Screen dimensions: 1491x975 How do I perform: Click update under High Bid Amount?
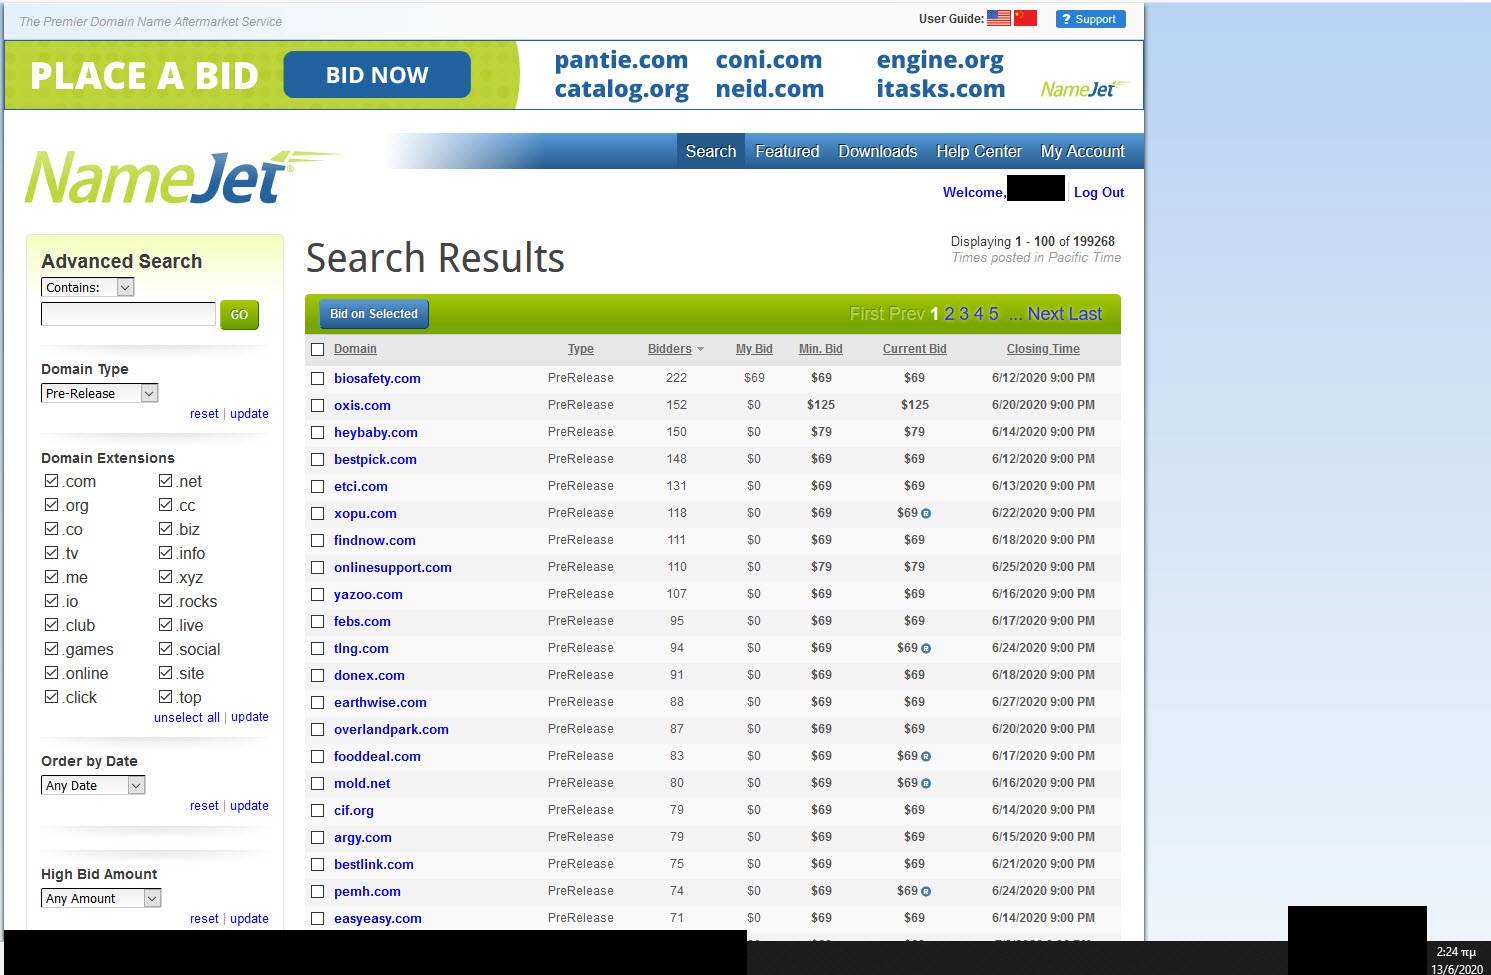(249, 918)
